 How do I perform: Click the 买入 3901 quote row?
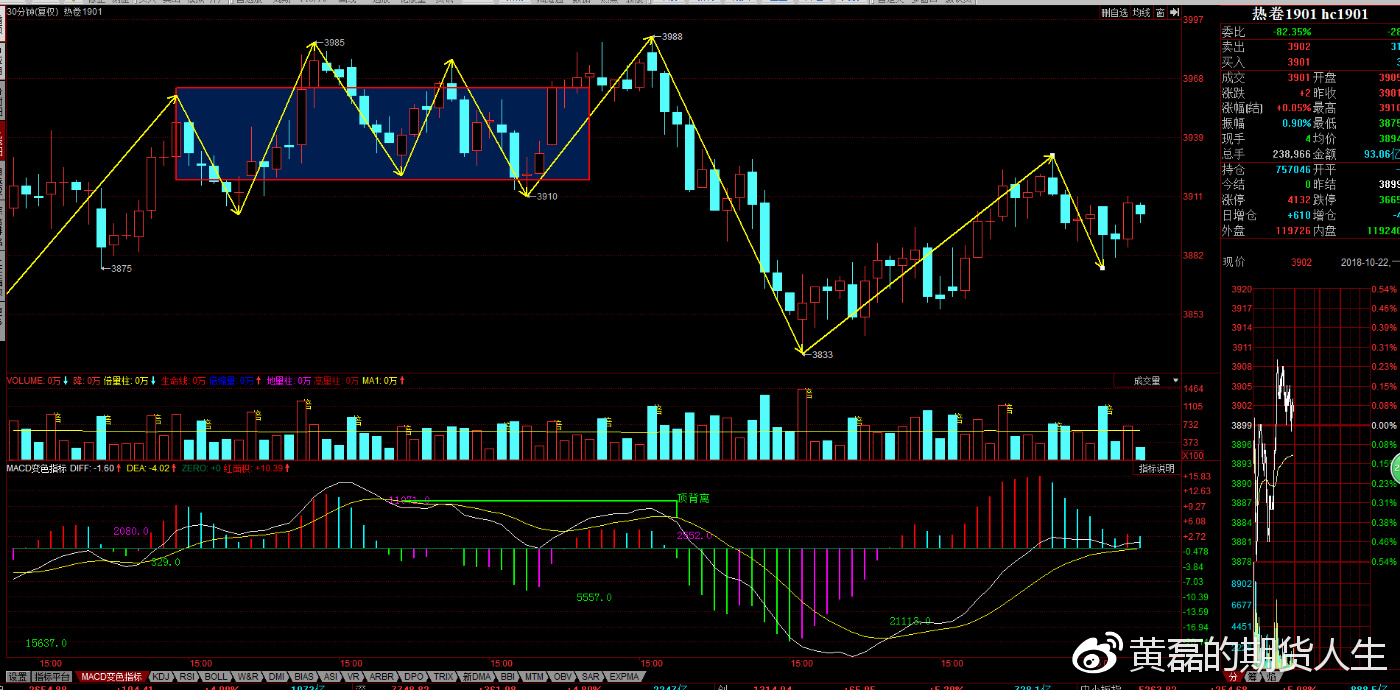pyautogui.click(x=1310, y=62)
